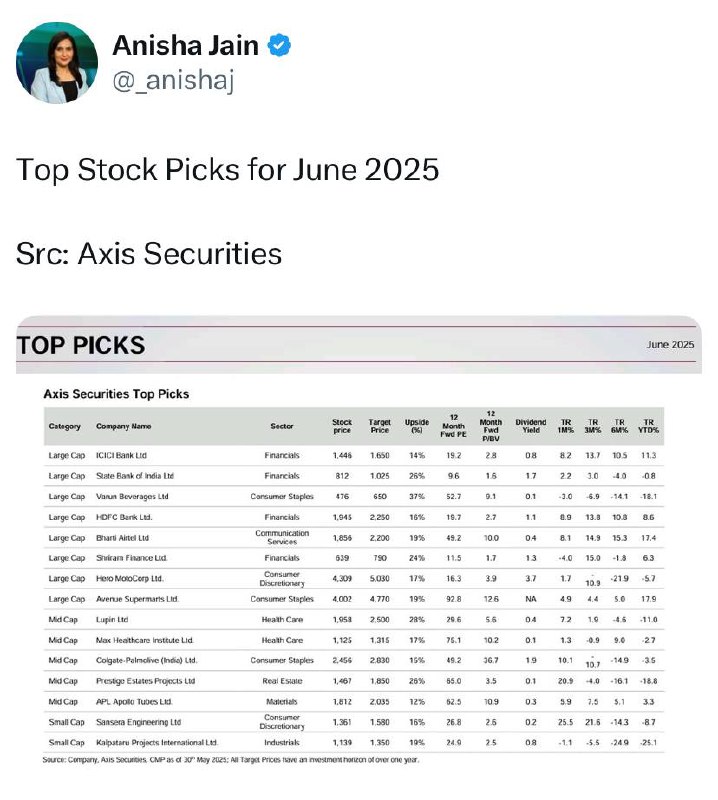Image resolution: width=718 pixels, height=800 pixels.
Task: Select the ICICI Bank Ltd row
Action: pyautogui.click(x=354, y=455)
